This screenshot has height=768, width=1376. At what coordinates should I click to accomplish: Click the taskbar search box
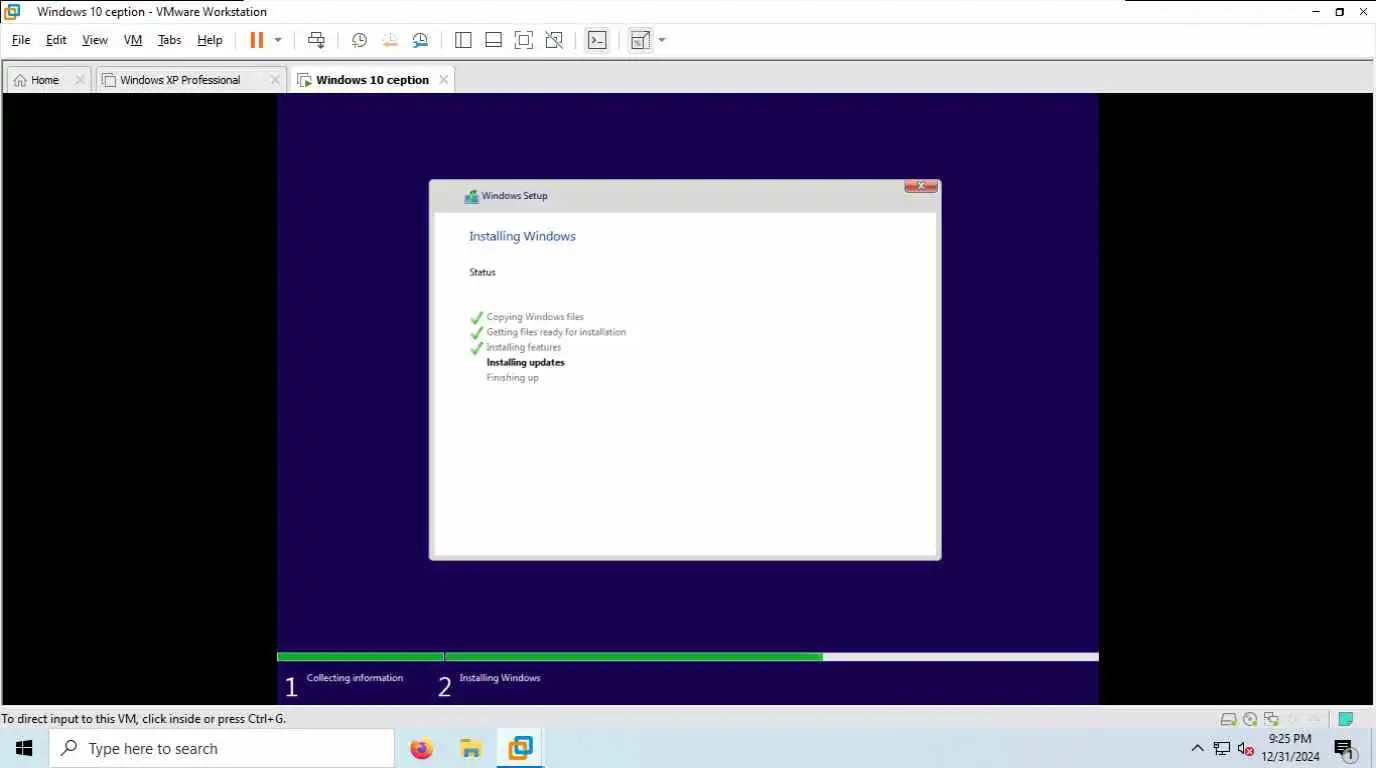[x=221, y=748]
